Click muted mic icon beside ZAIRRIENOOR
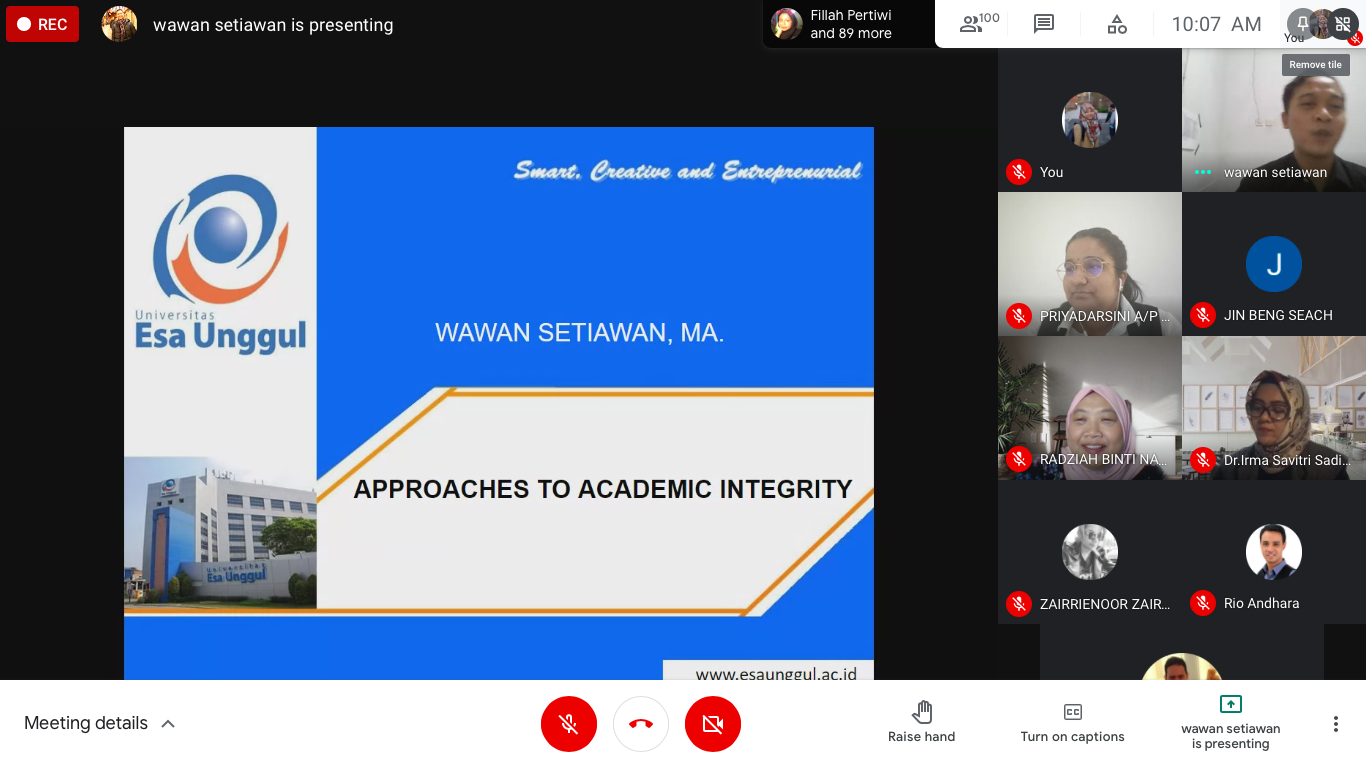The height and width of the screenshot is (768, 1366). tap(1019, 604)
